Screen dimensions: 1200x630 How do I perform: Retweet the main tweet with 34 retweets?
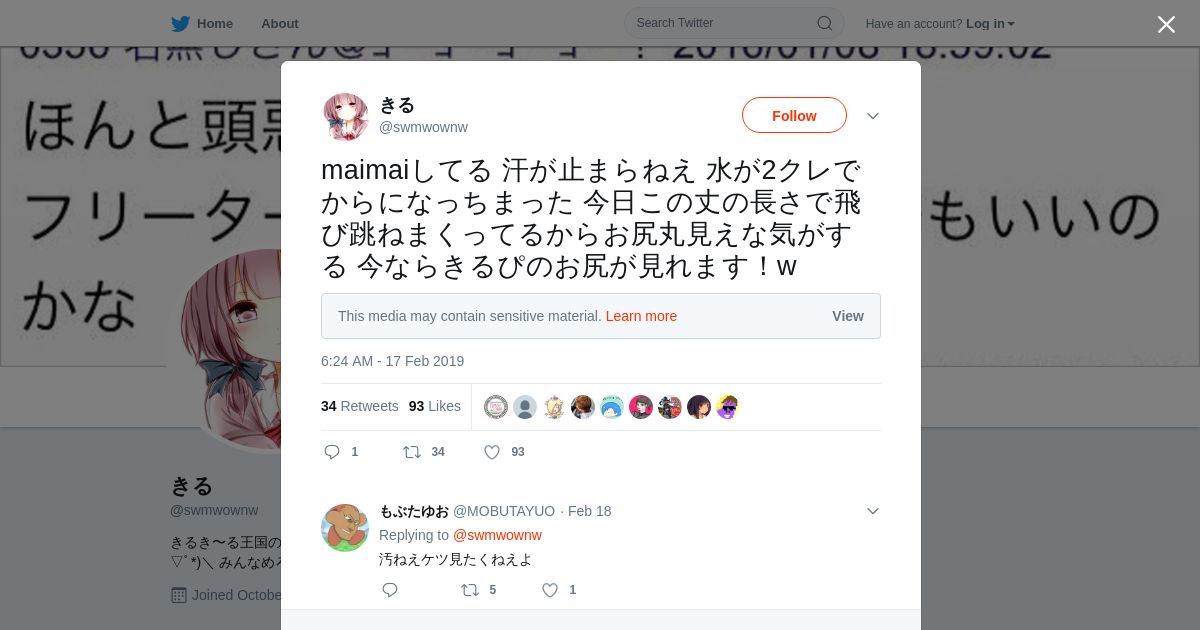coord(412,452)
